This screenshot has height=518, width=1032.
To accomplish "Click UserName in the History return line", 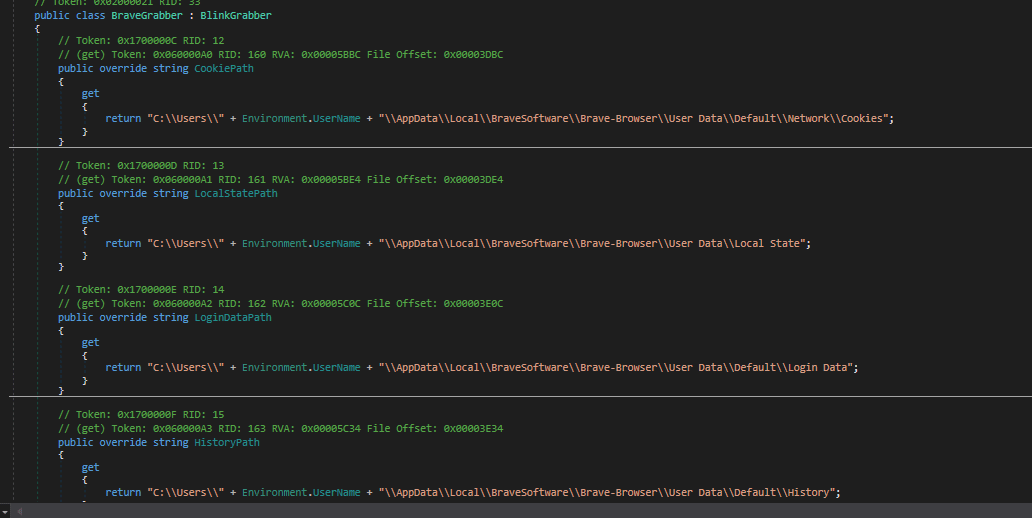I will pos(336,492).
